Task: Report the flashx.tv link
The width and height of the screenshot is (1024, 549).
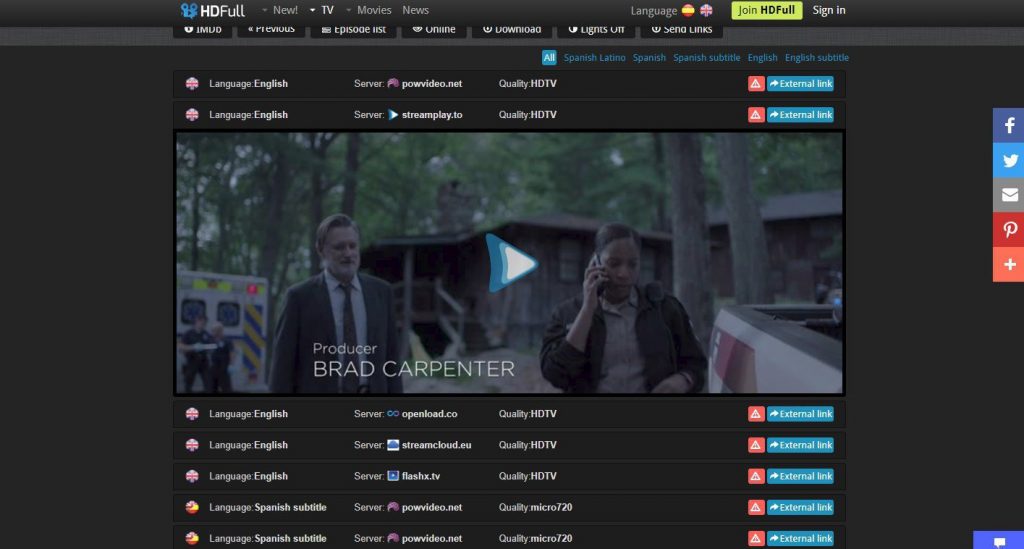Action: [756, 477]
